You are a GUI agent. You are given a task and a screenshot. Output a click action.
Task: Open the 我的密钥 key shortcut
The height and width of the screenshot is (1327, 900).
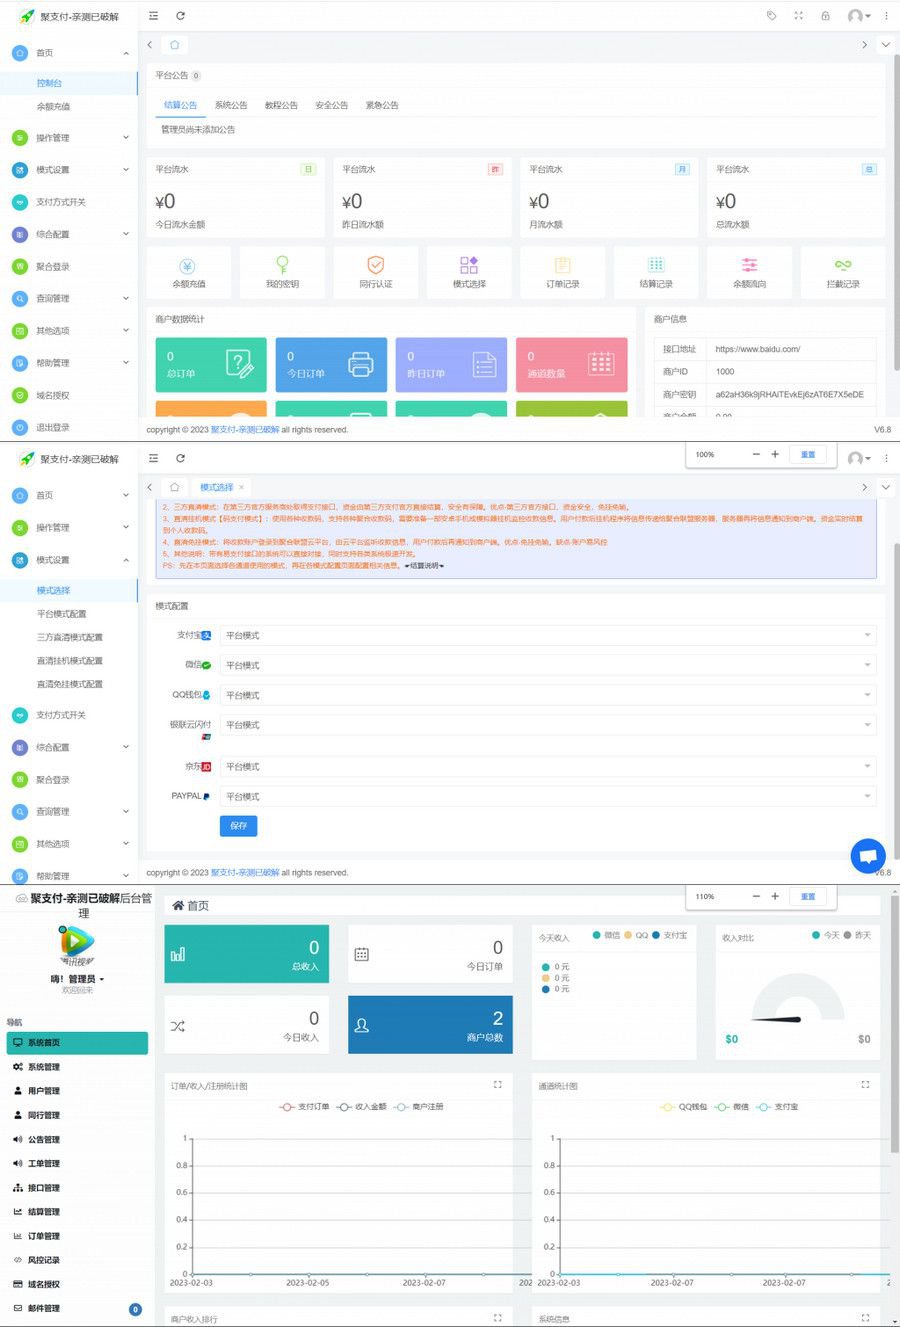click(x=282, y=266)
